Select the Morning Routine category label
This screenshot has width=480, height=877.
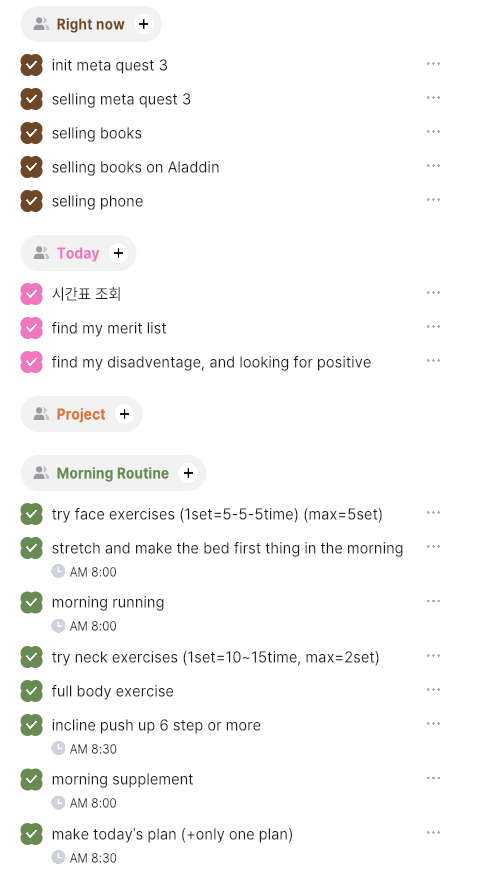click(112, 473)
